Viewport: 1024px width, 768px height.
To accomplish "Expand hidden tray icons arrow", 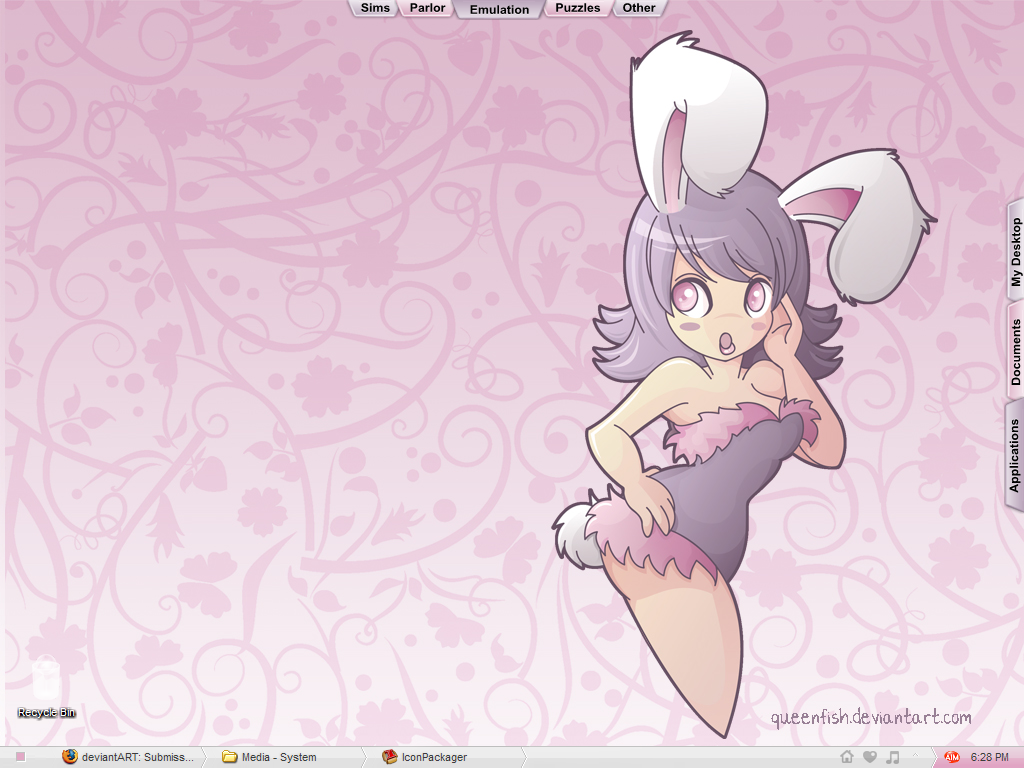I will coord(916,756).
